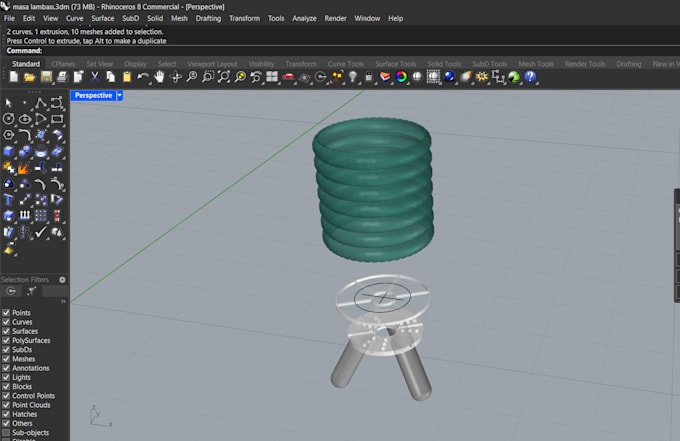Toggle the Surfaces filter checkbox
Screen dimensions: 680x441
tap(6, 331)
